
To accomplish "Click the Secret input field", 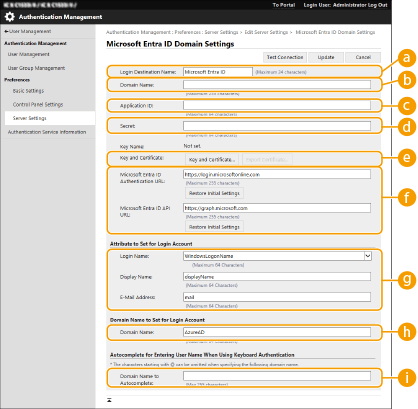I will (277, 126).
